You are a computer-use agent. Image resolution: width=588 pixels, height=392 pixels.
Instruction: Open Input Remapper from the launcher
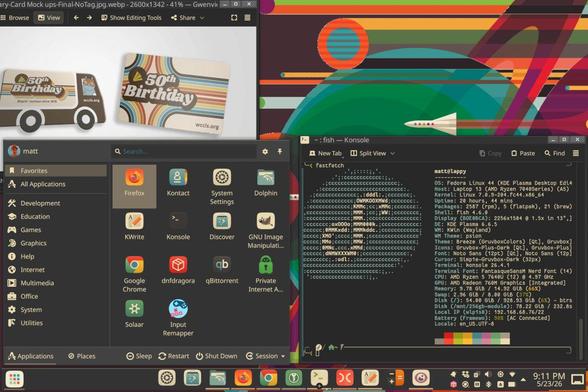tap(178, 318)
